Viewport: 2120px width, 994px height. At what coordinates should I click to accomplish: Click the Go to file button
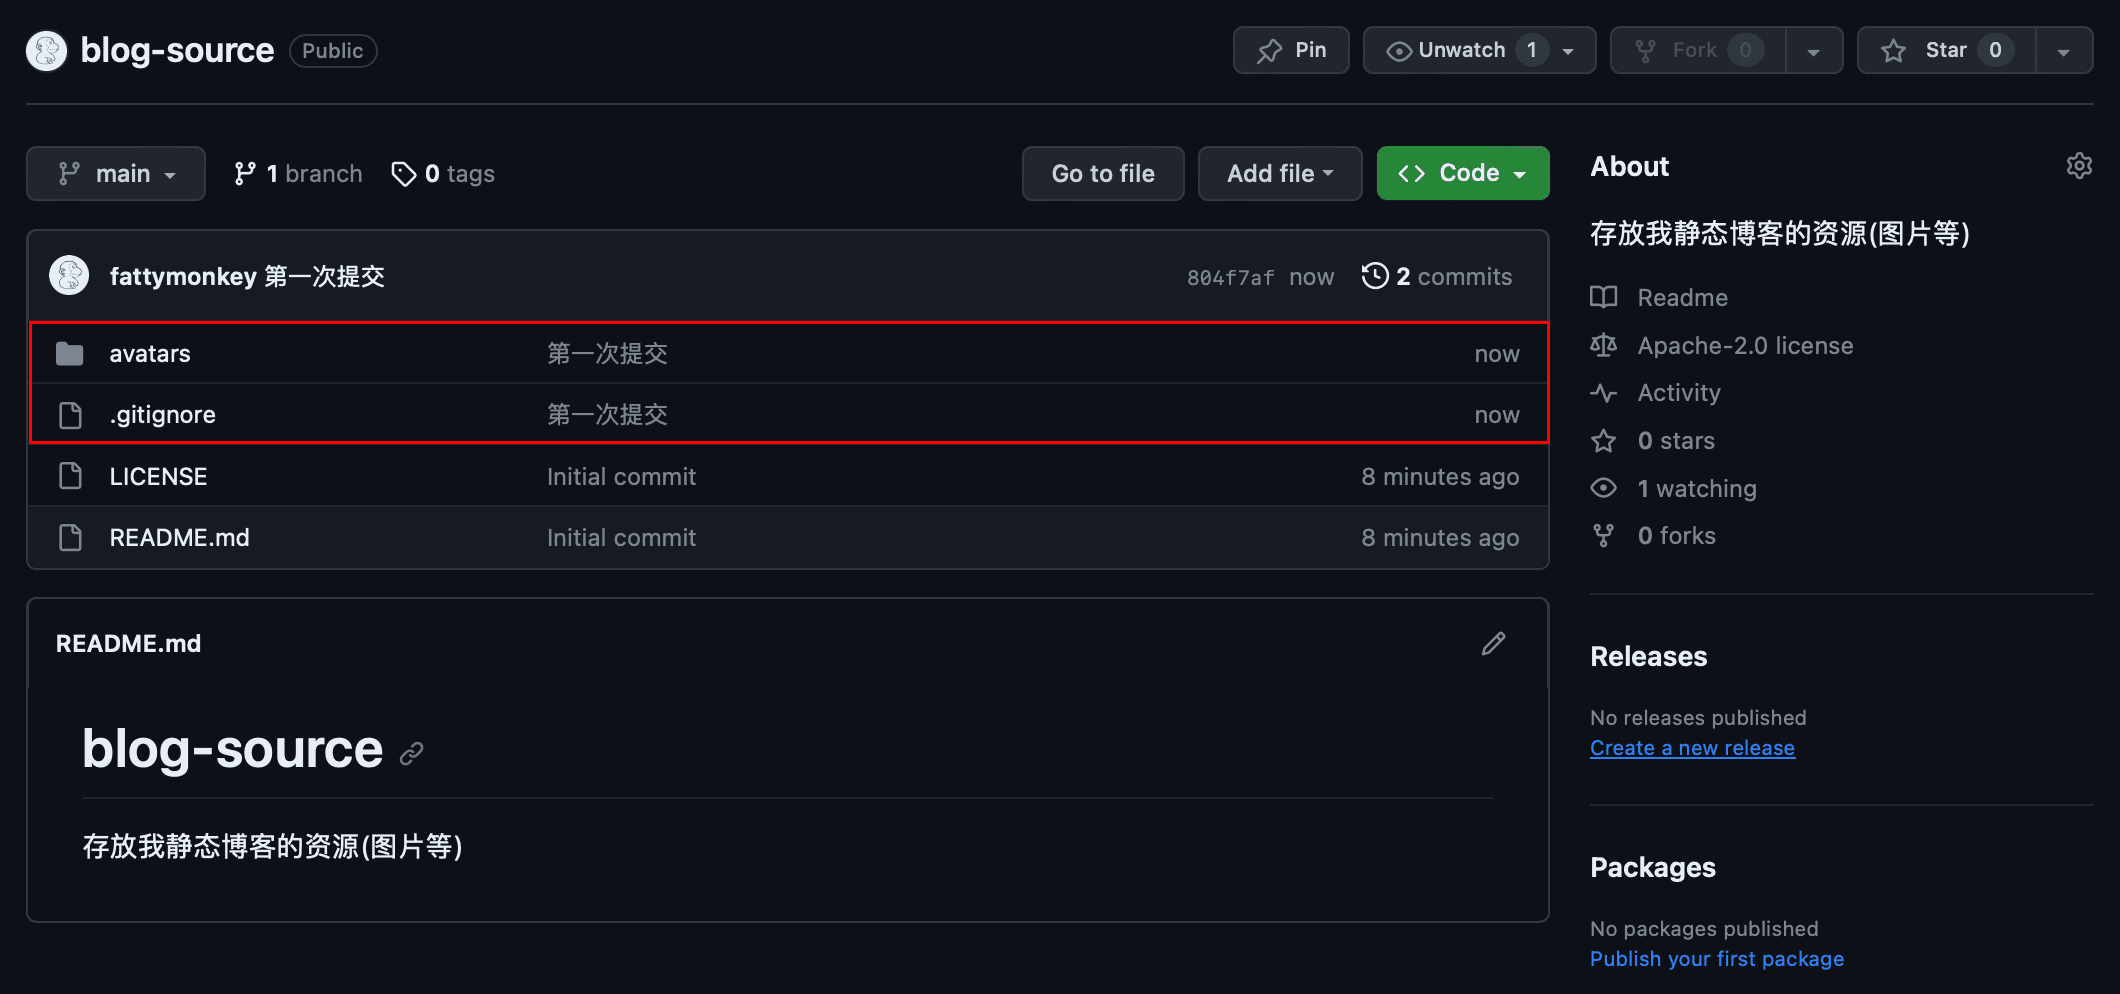[x=1103, y=174]
